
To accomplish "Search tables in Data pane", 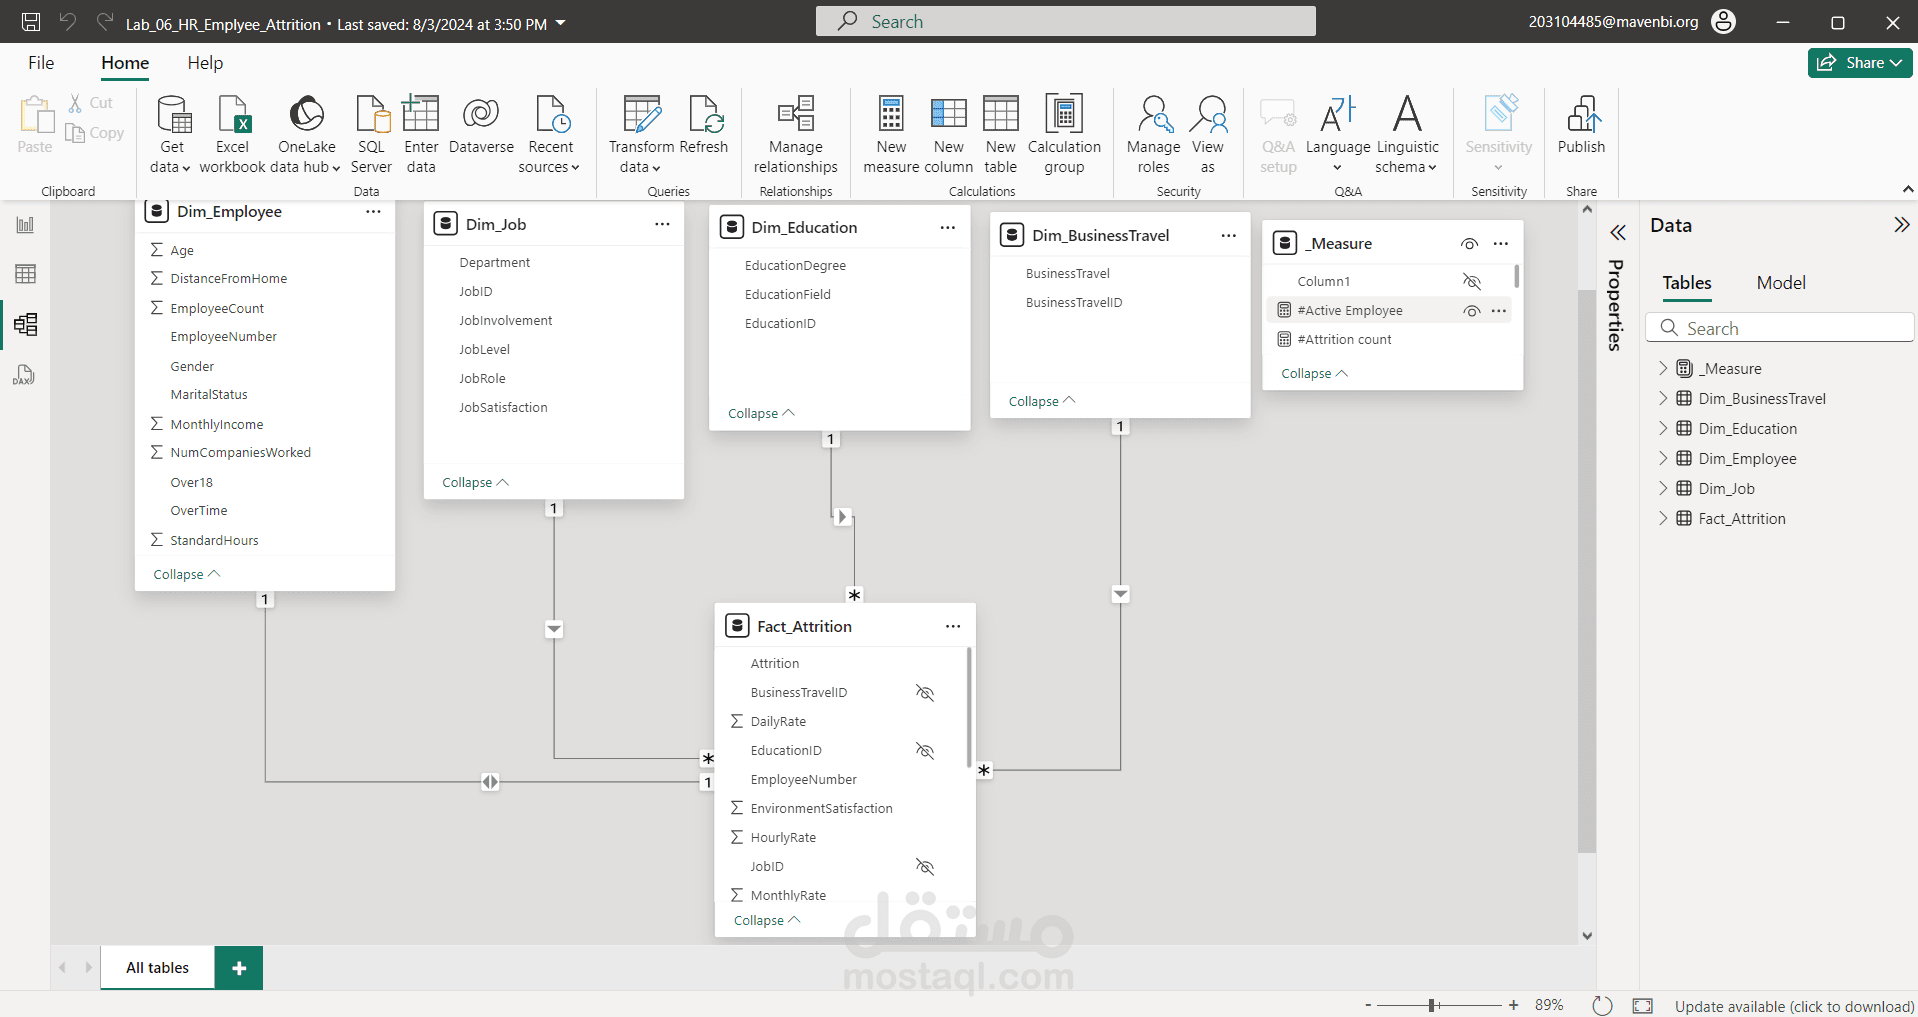I will [x=1780, y=328].
